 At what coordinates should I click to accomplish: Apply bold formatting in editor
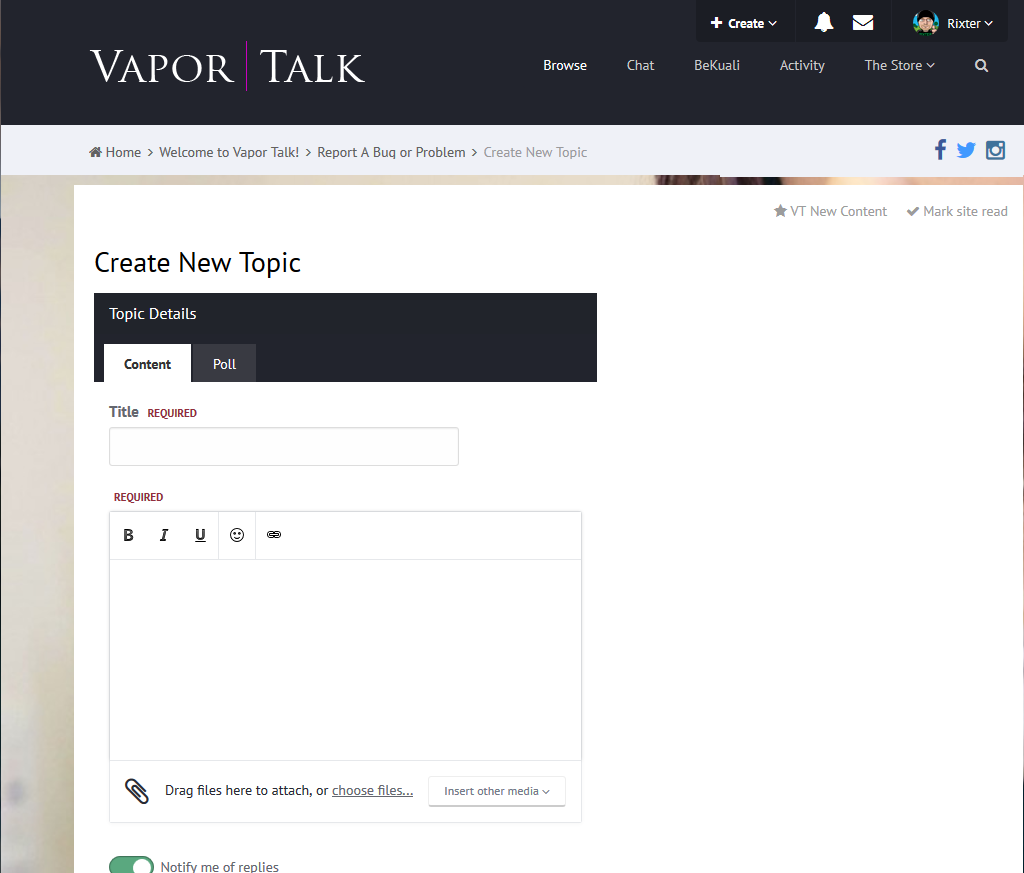(x=128, y=535)
